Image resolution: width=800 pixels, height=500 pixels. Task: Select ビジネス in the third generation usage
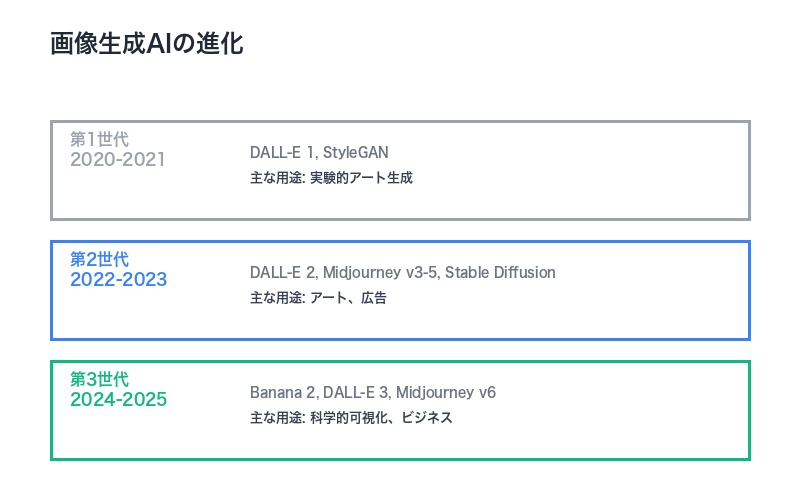pyautogui.click(x=425, y=418)
